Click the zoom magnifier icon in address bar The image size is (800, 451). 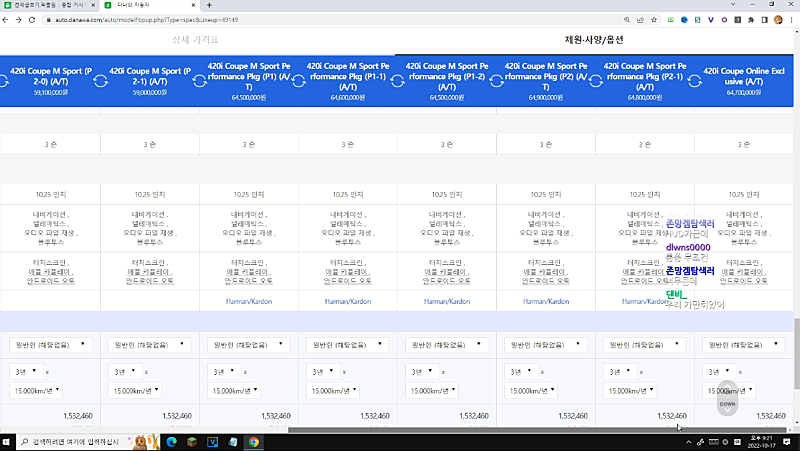coord(627,20)
